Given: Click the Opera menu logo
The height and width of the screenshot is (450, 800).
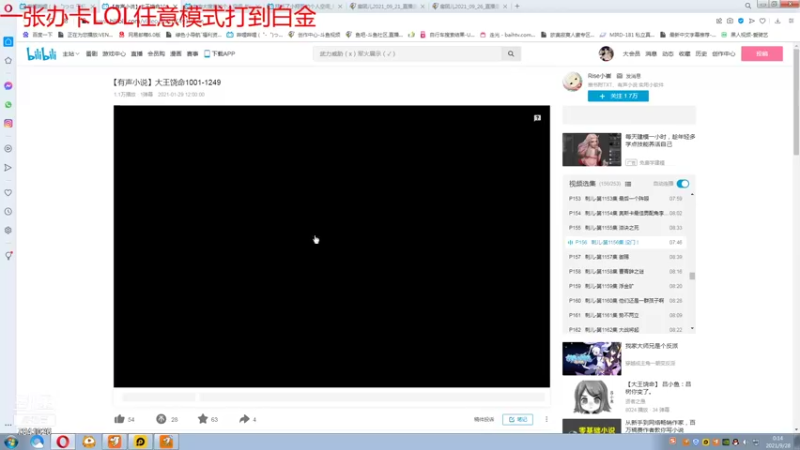Looking at the screenshot, I should coord(8,7).
